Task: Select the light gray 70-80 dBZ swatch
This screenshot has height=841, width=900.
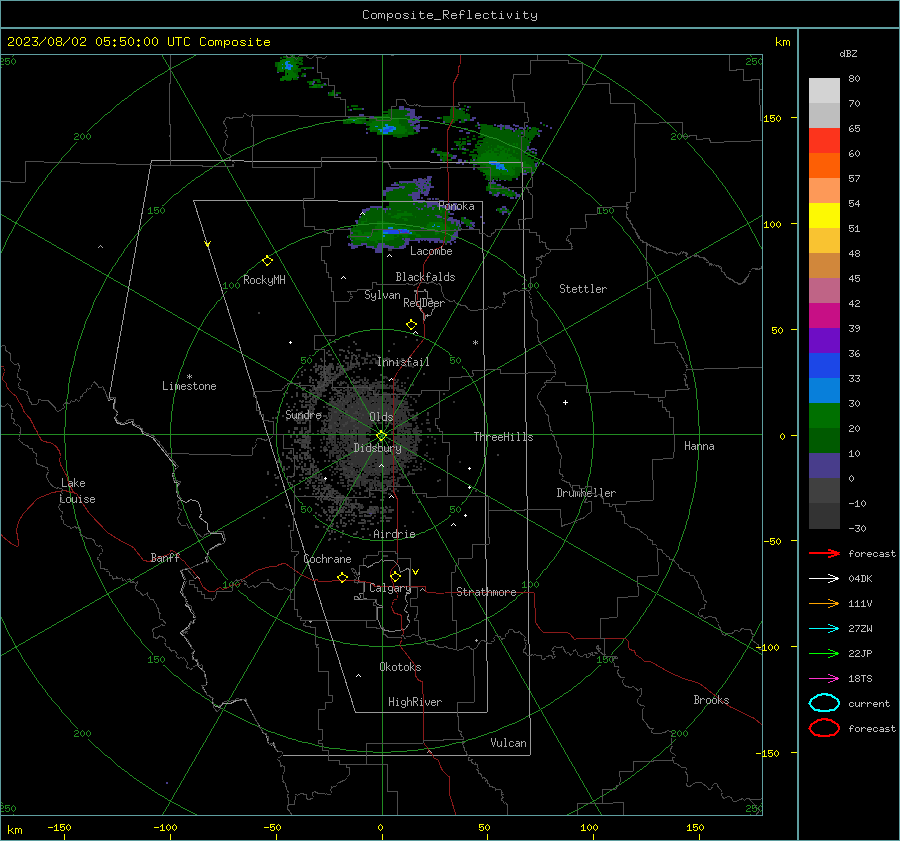Action: pyautogui.click(x=824, y=91)
